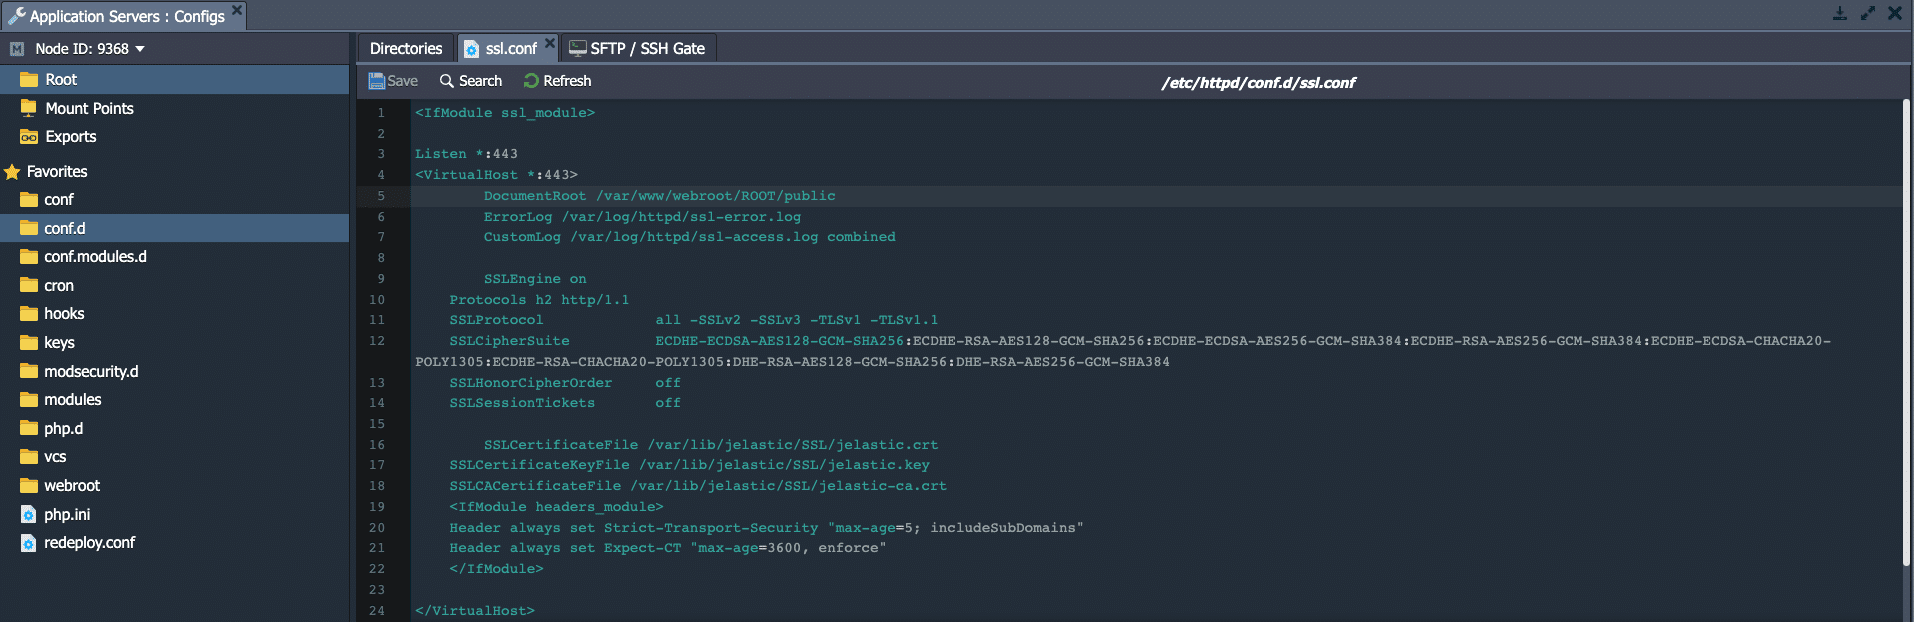
Task: Open Exports in the sidebar
Action: click(x=70, y=137)
